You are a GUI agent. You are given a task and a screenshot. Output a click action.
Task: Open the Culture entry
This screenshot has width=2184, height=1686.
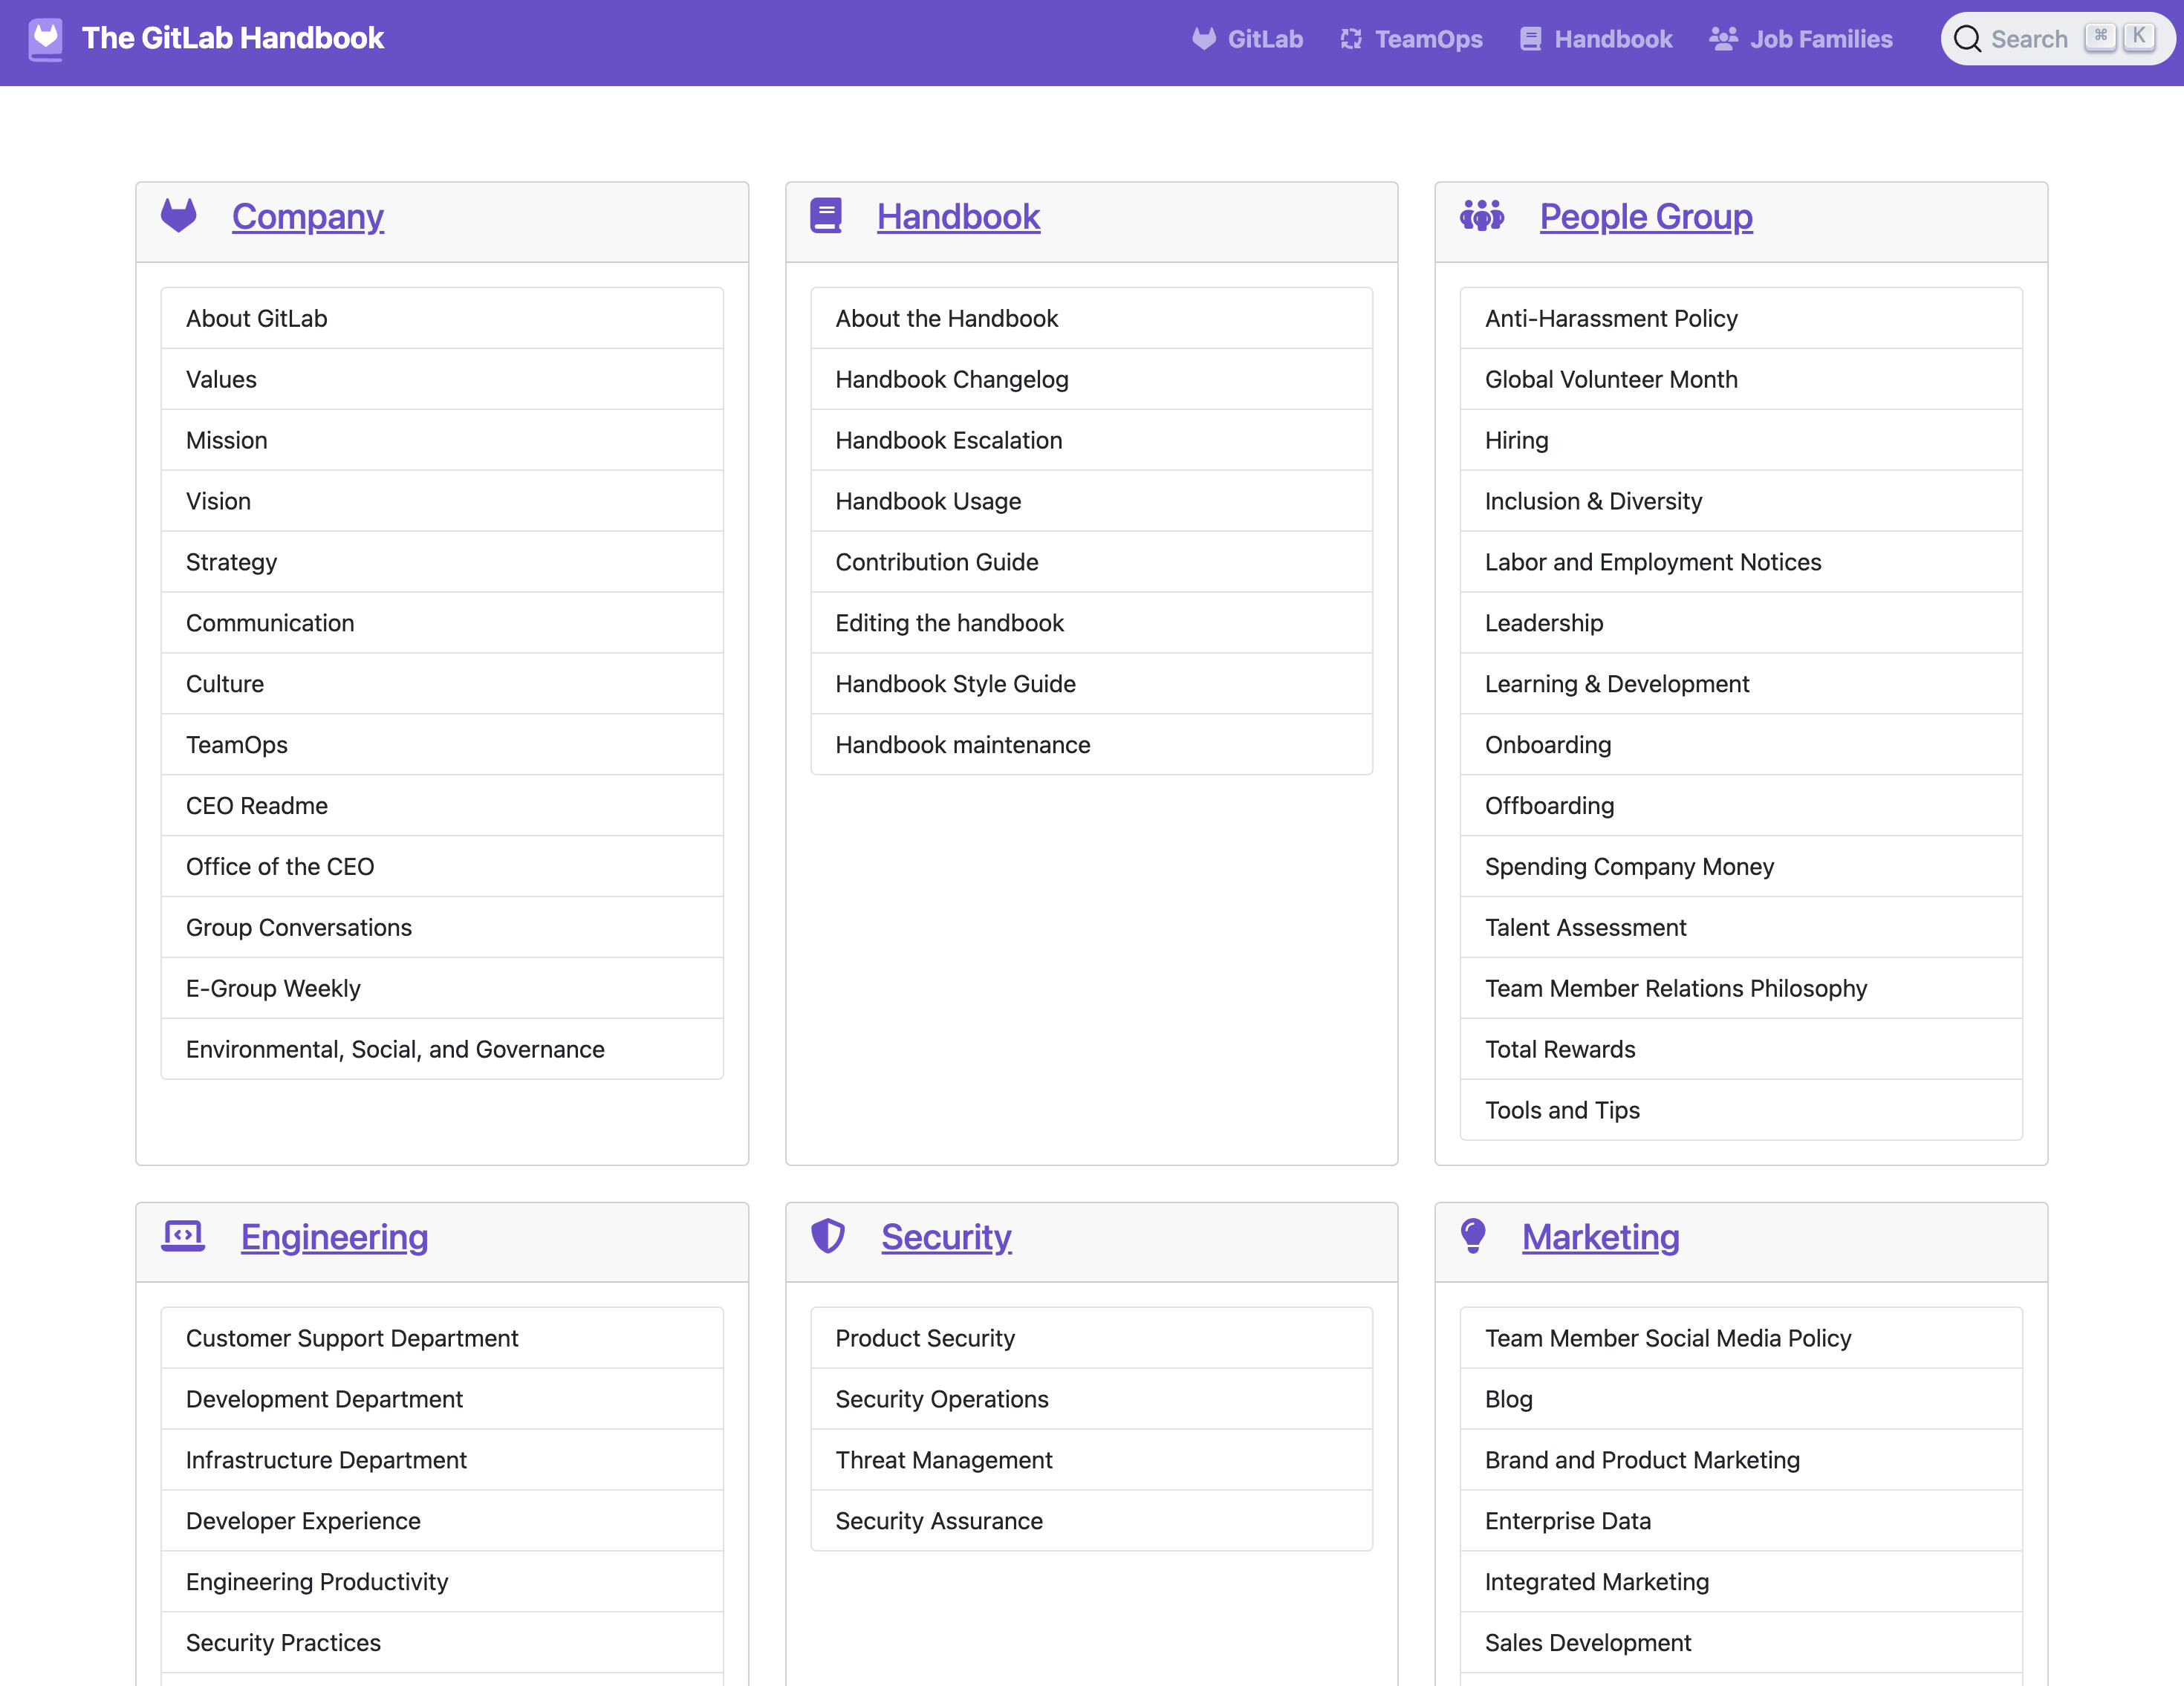click(442, 684)
